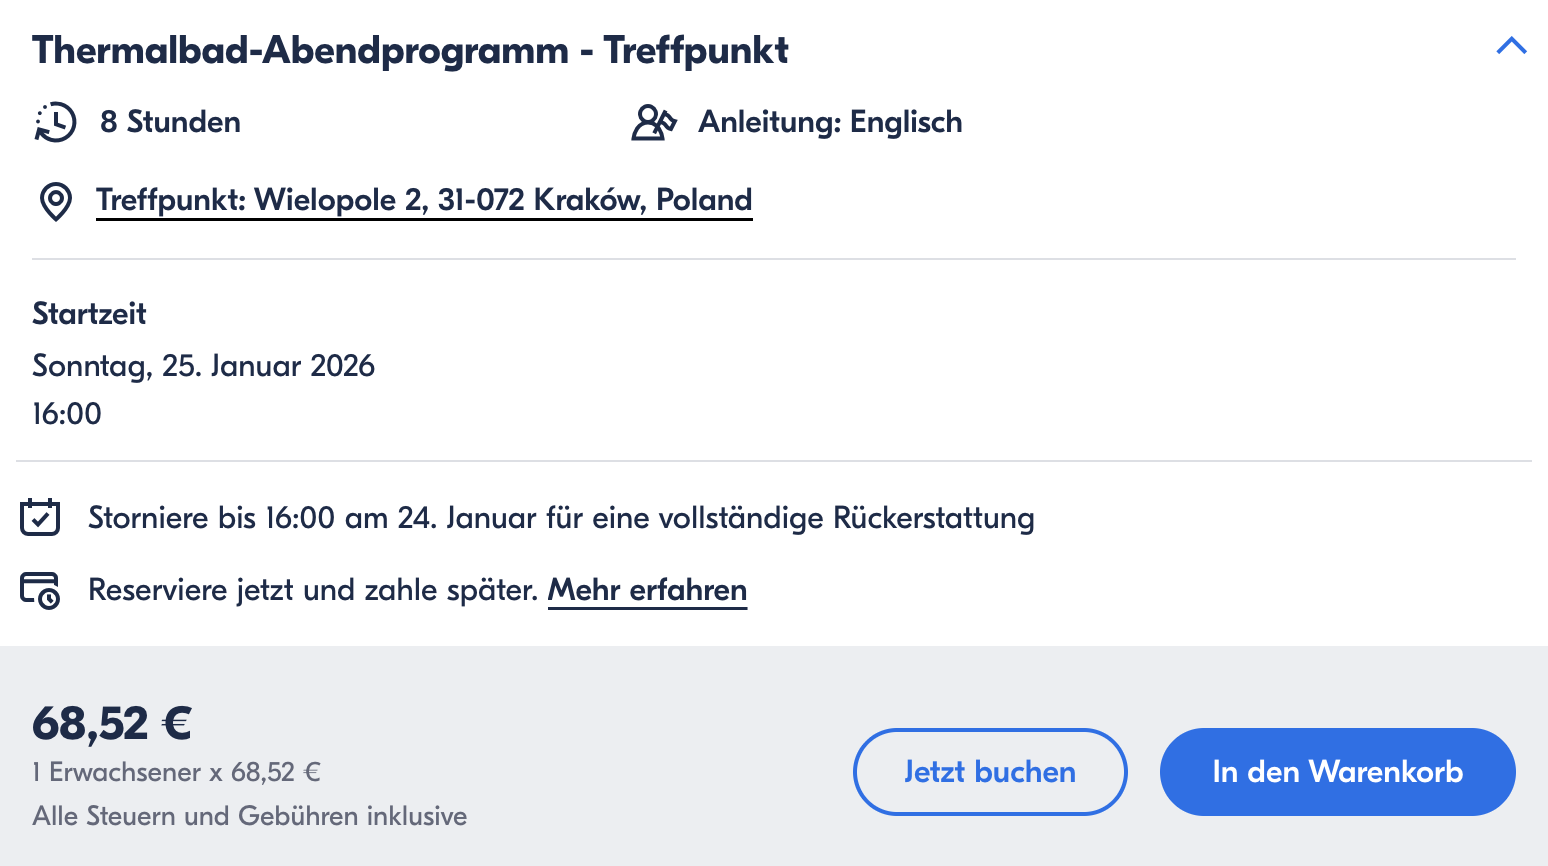1548x866 pixels.
Task: Click the large 68,52 € total price
Action: [112, 723]
